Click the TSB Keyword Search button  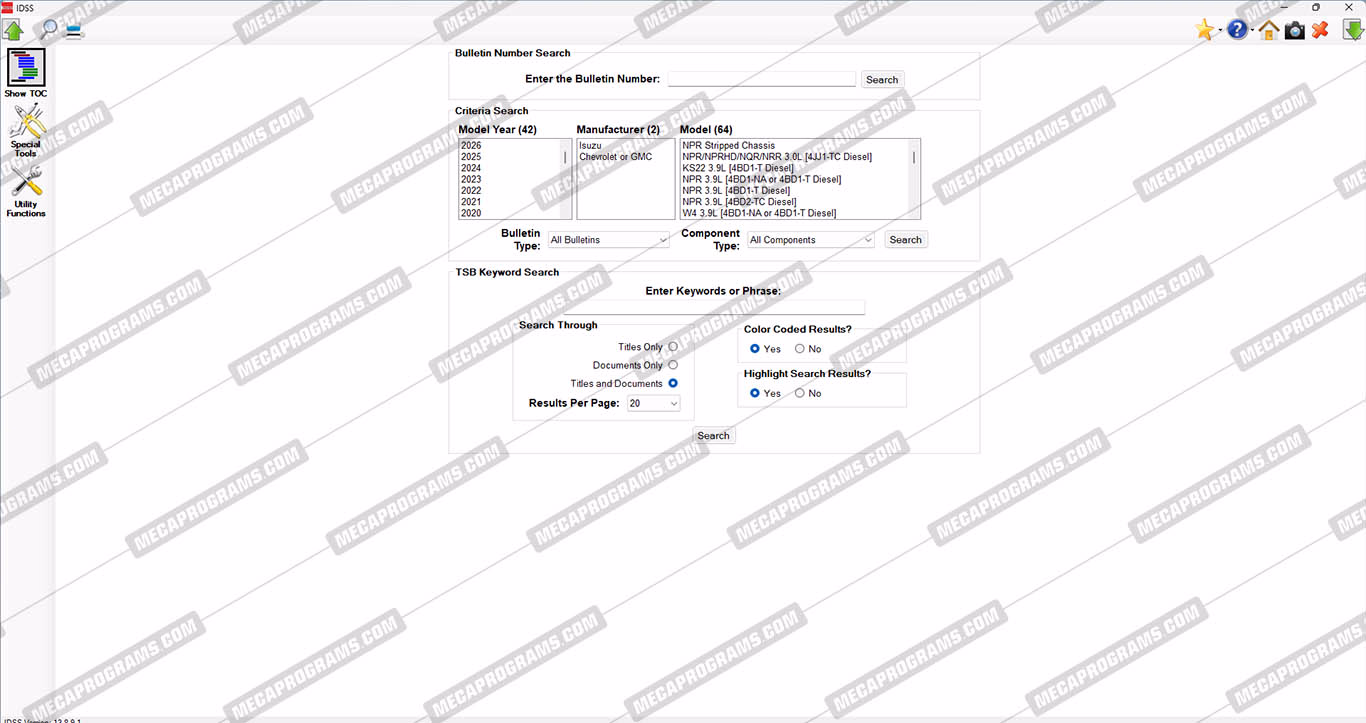[x=713, y=436]
